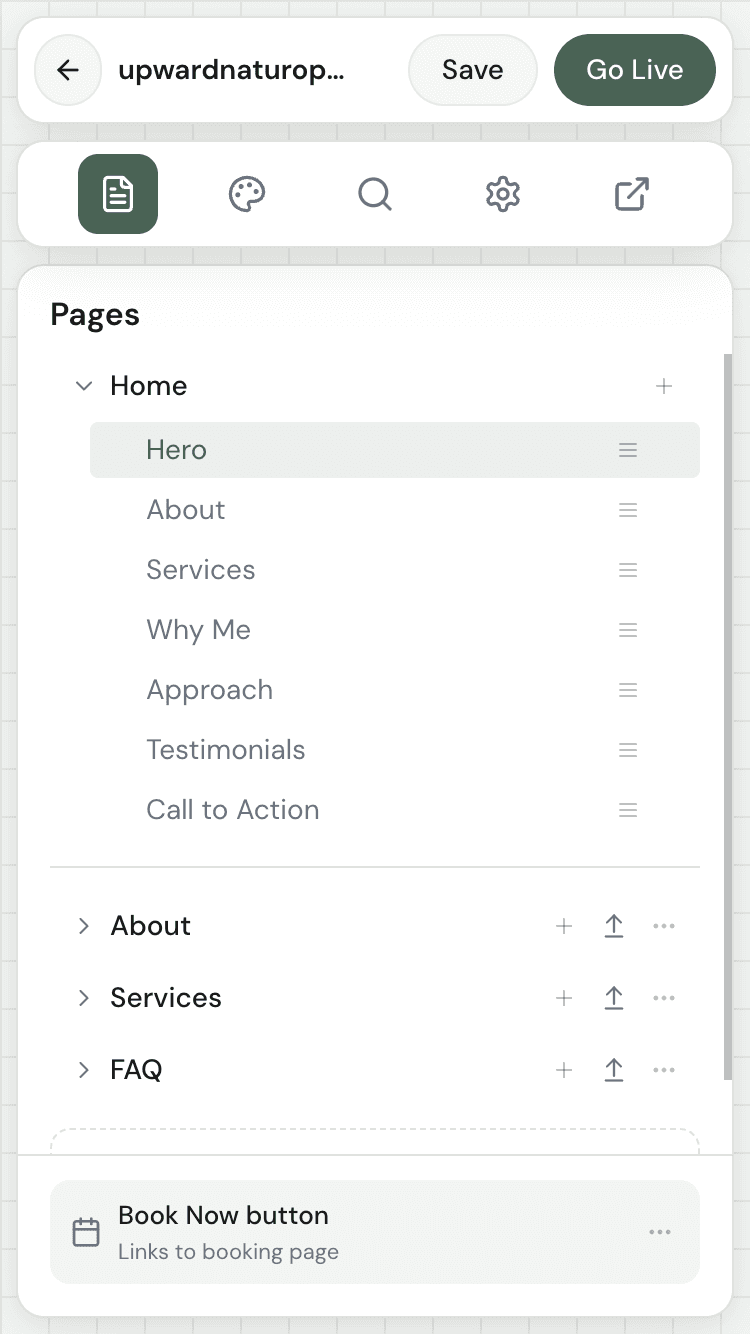Click the Save button
The height and width of the screenshot is (1334, 750).
(x=472, y=70)
